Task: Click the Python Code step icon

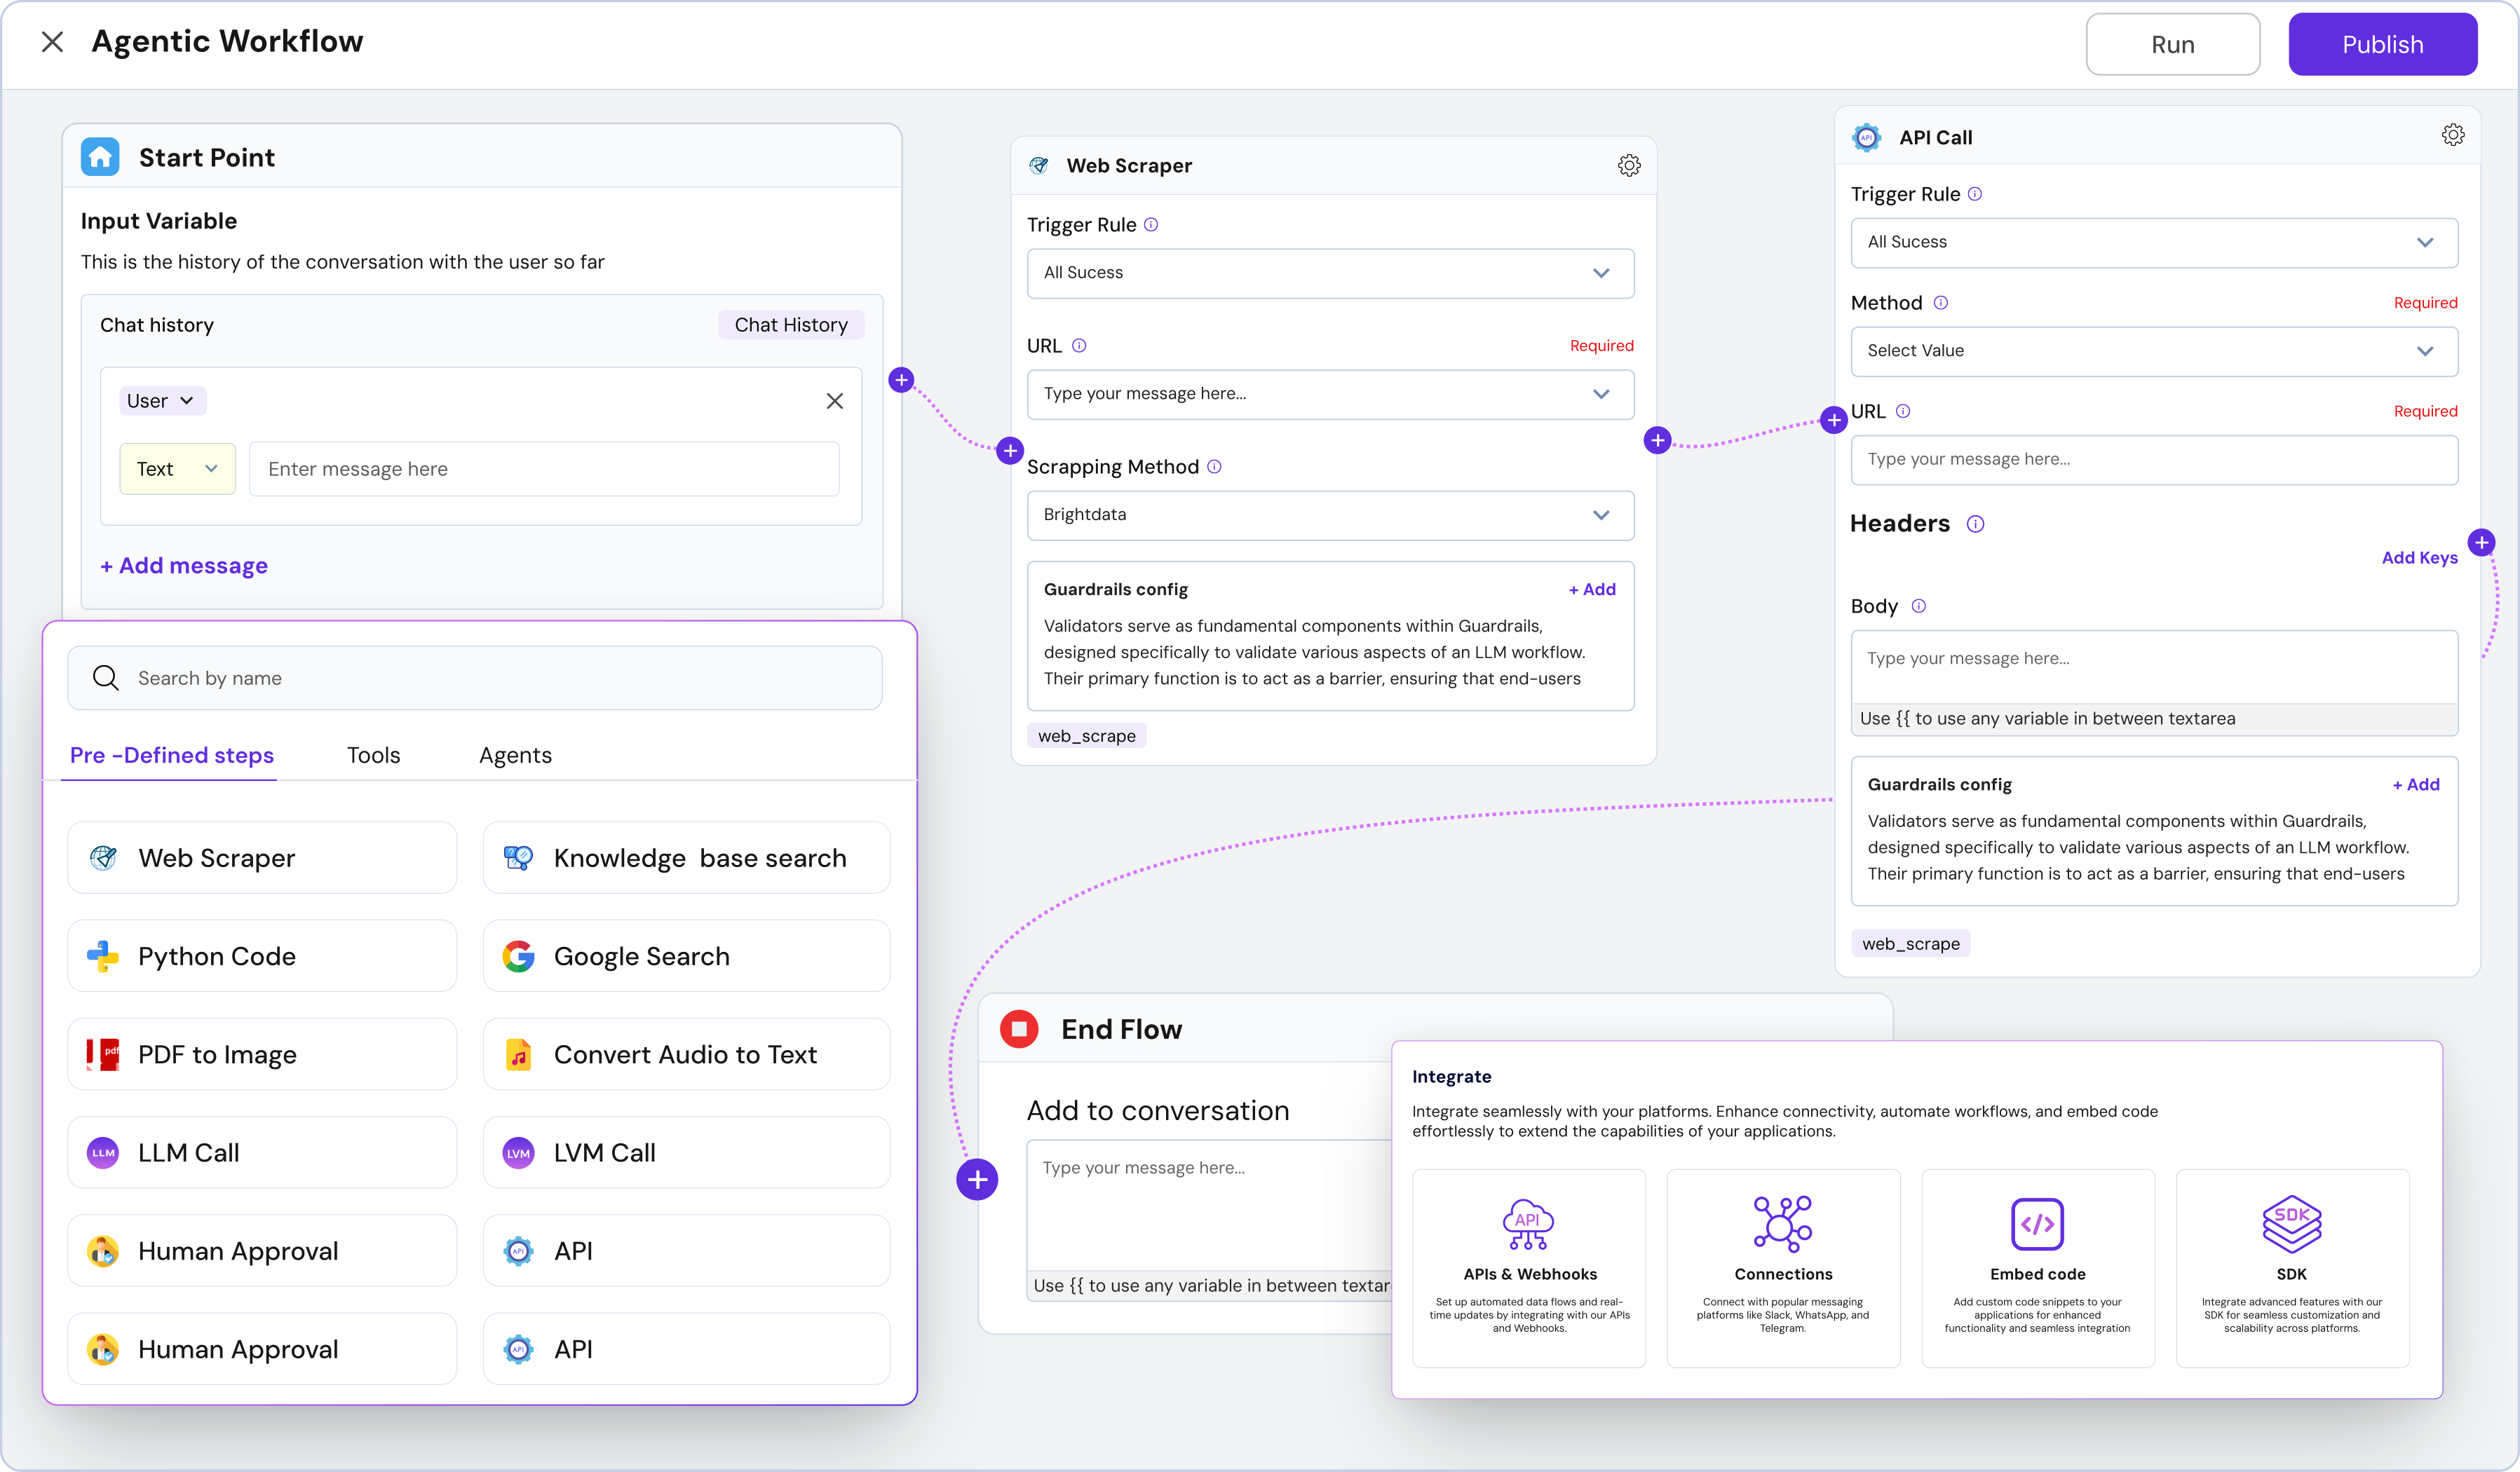Action: click(x=102, y=957)
